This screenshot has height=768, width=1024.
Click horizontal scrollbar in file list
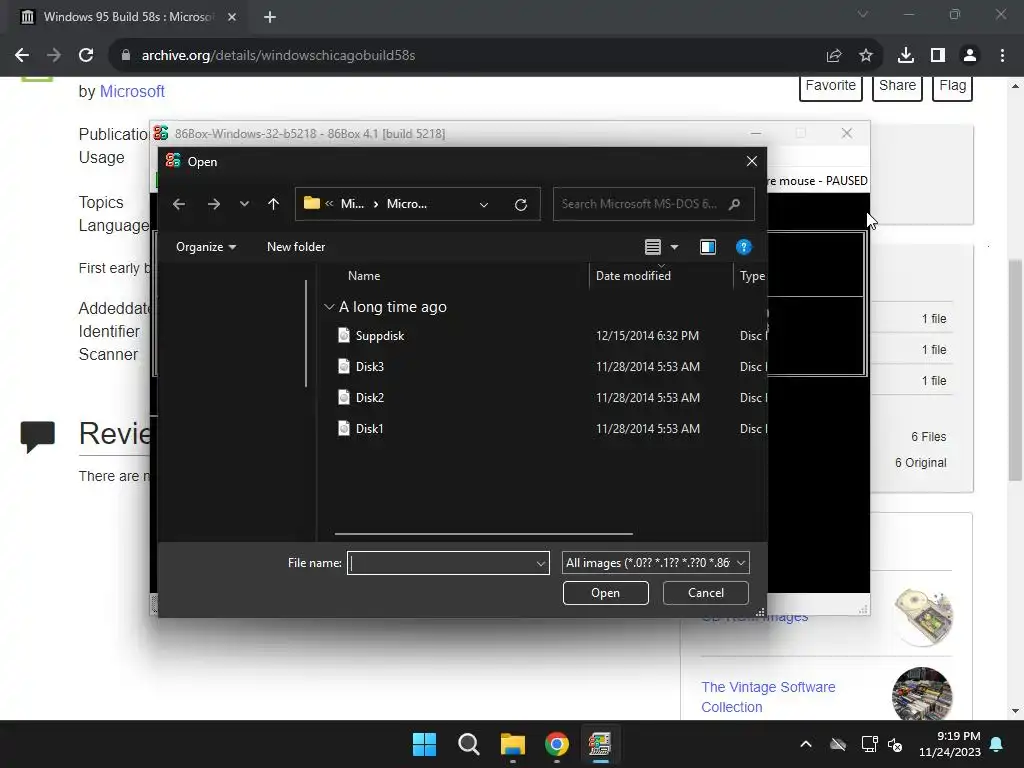point(483,534)
